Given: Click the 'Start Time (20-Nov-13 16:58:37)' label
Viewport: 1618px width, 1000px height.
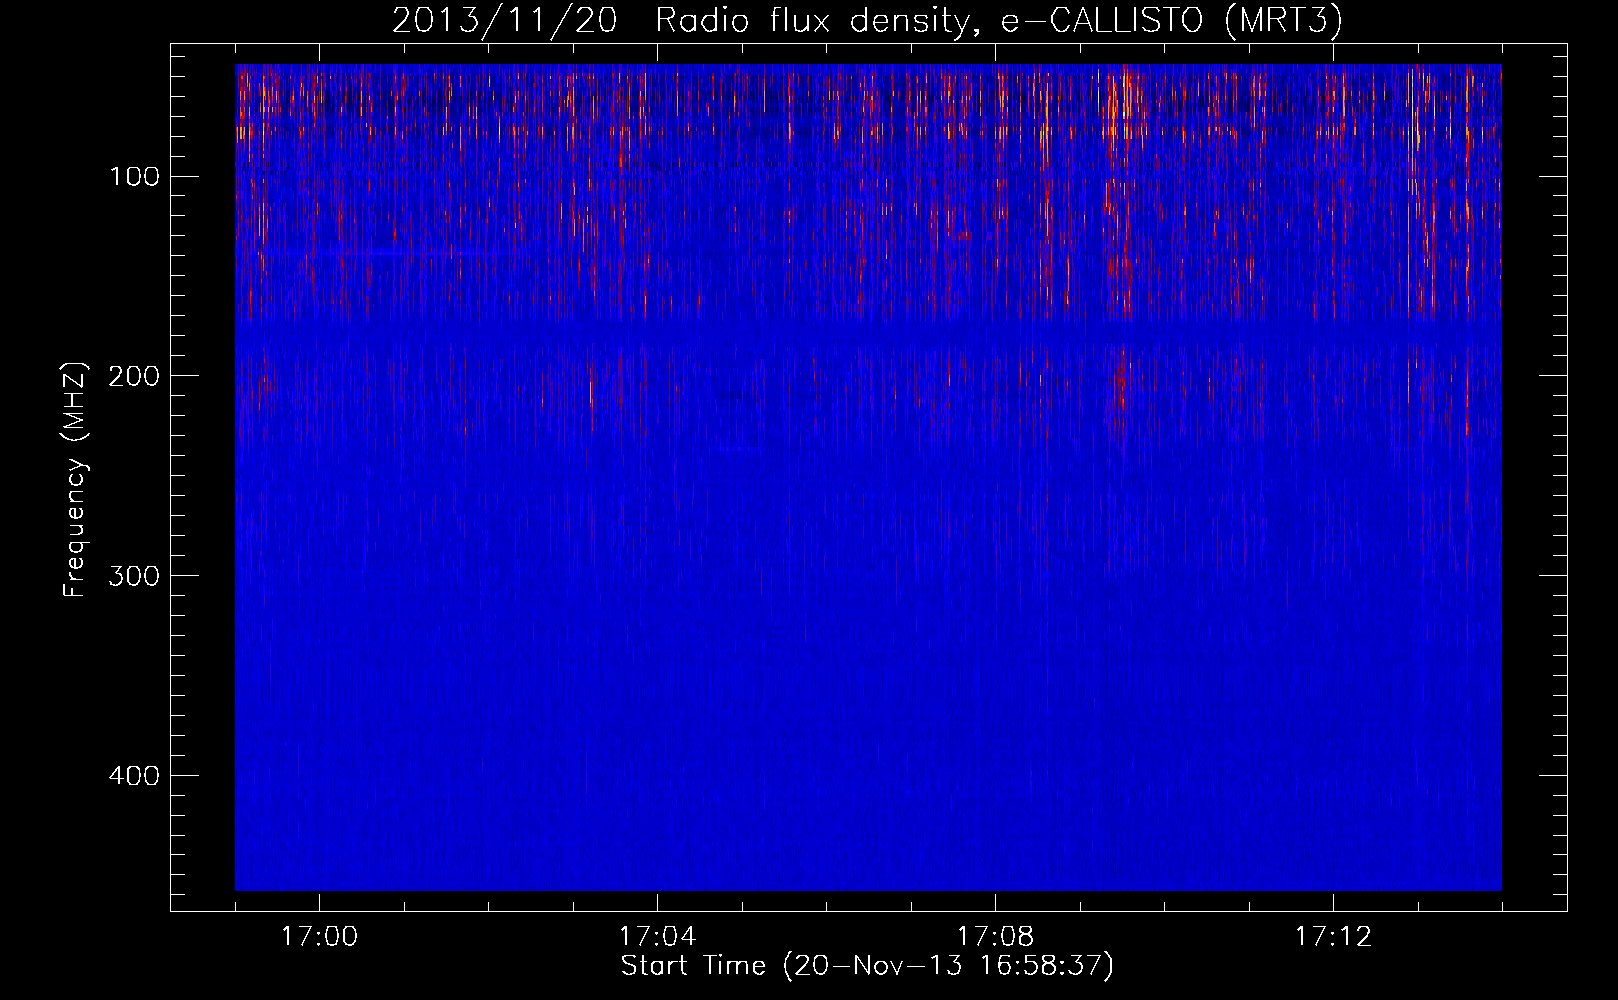Looking at the screenshot, I should (867, 966).
